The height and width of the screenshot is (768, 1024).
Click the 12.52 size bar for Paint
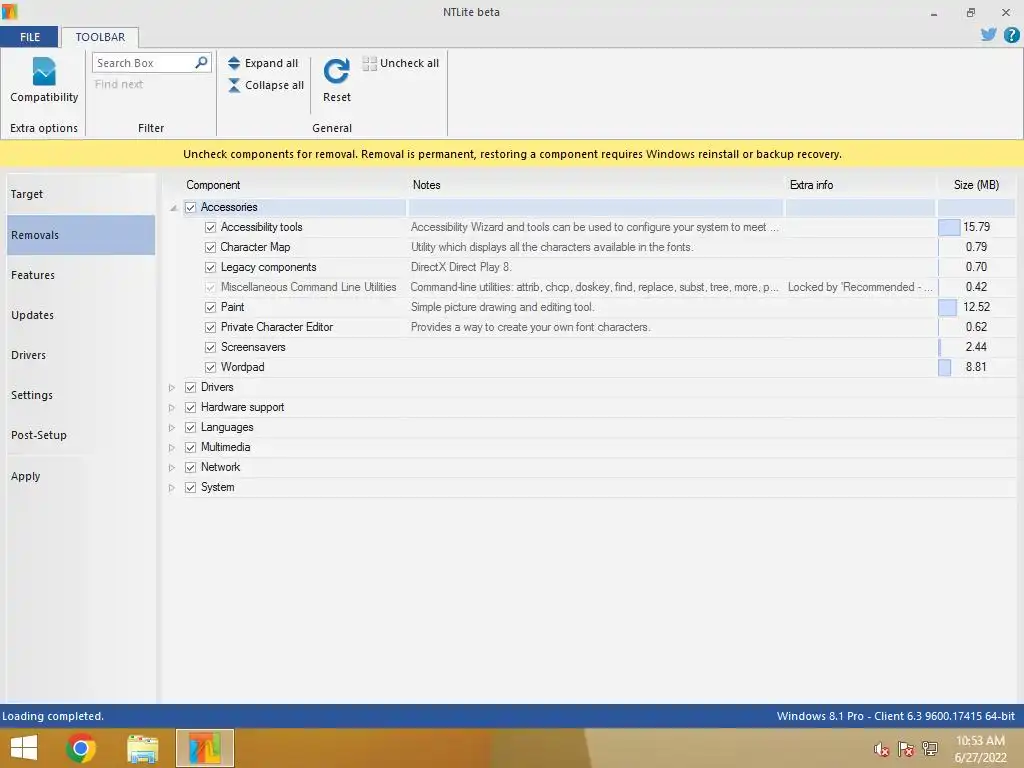pyautogui.click(x=947, y=307)
